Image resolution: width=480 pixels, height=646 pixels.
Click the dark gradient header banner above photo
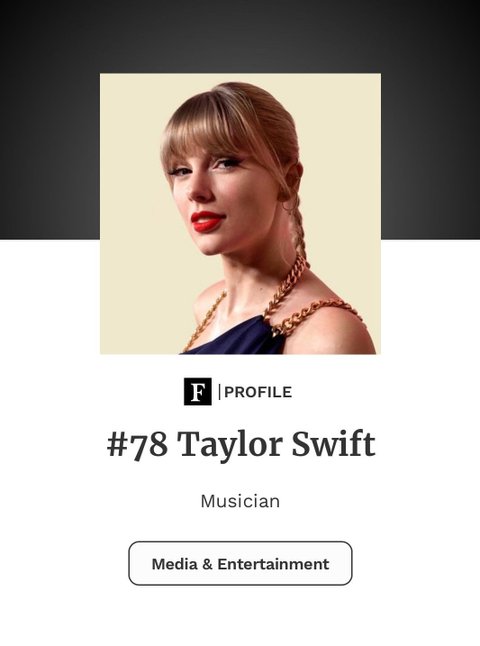tap(240, 36)
